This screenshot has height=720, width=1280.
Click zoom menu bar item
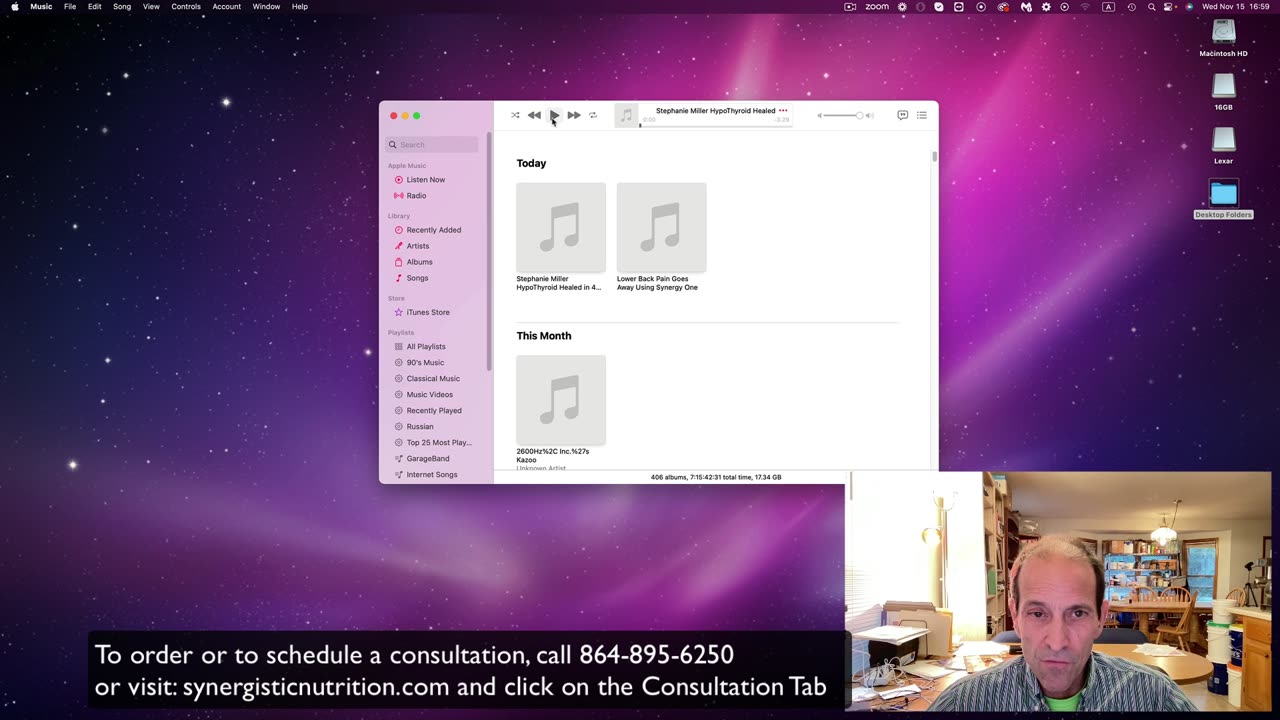coord(877,7)
